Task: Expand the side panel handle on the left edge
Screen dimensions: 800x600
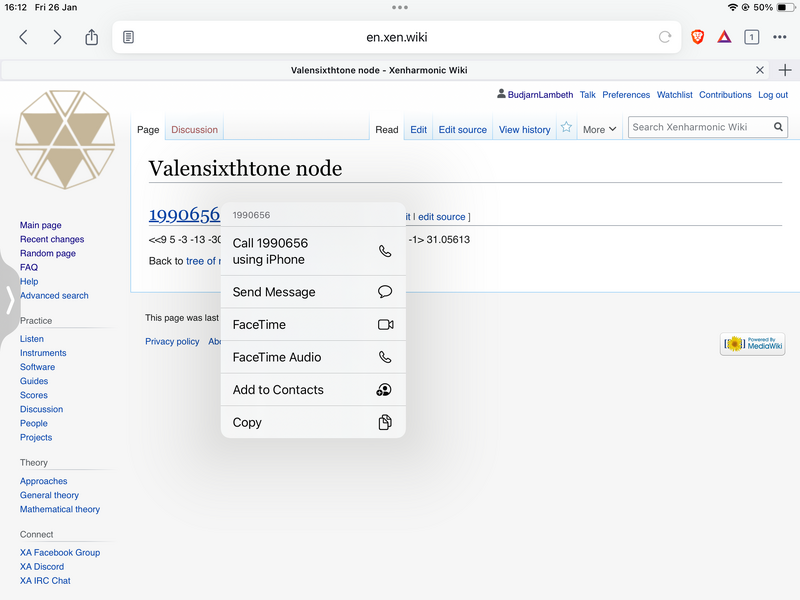Action: pos(10,299)
